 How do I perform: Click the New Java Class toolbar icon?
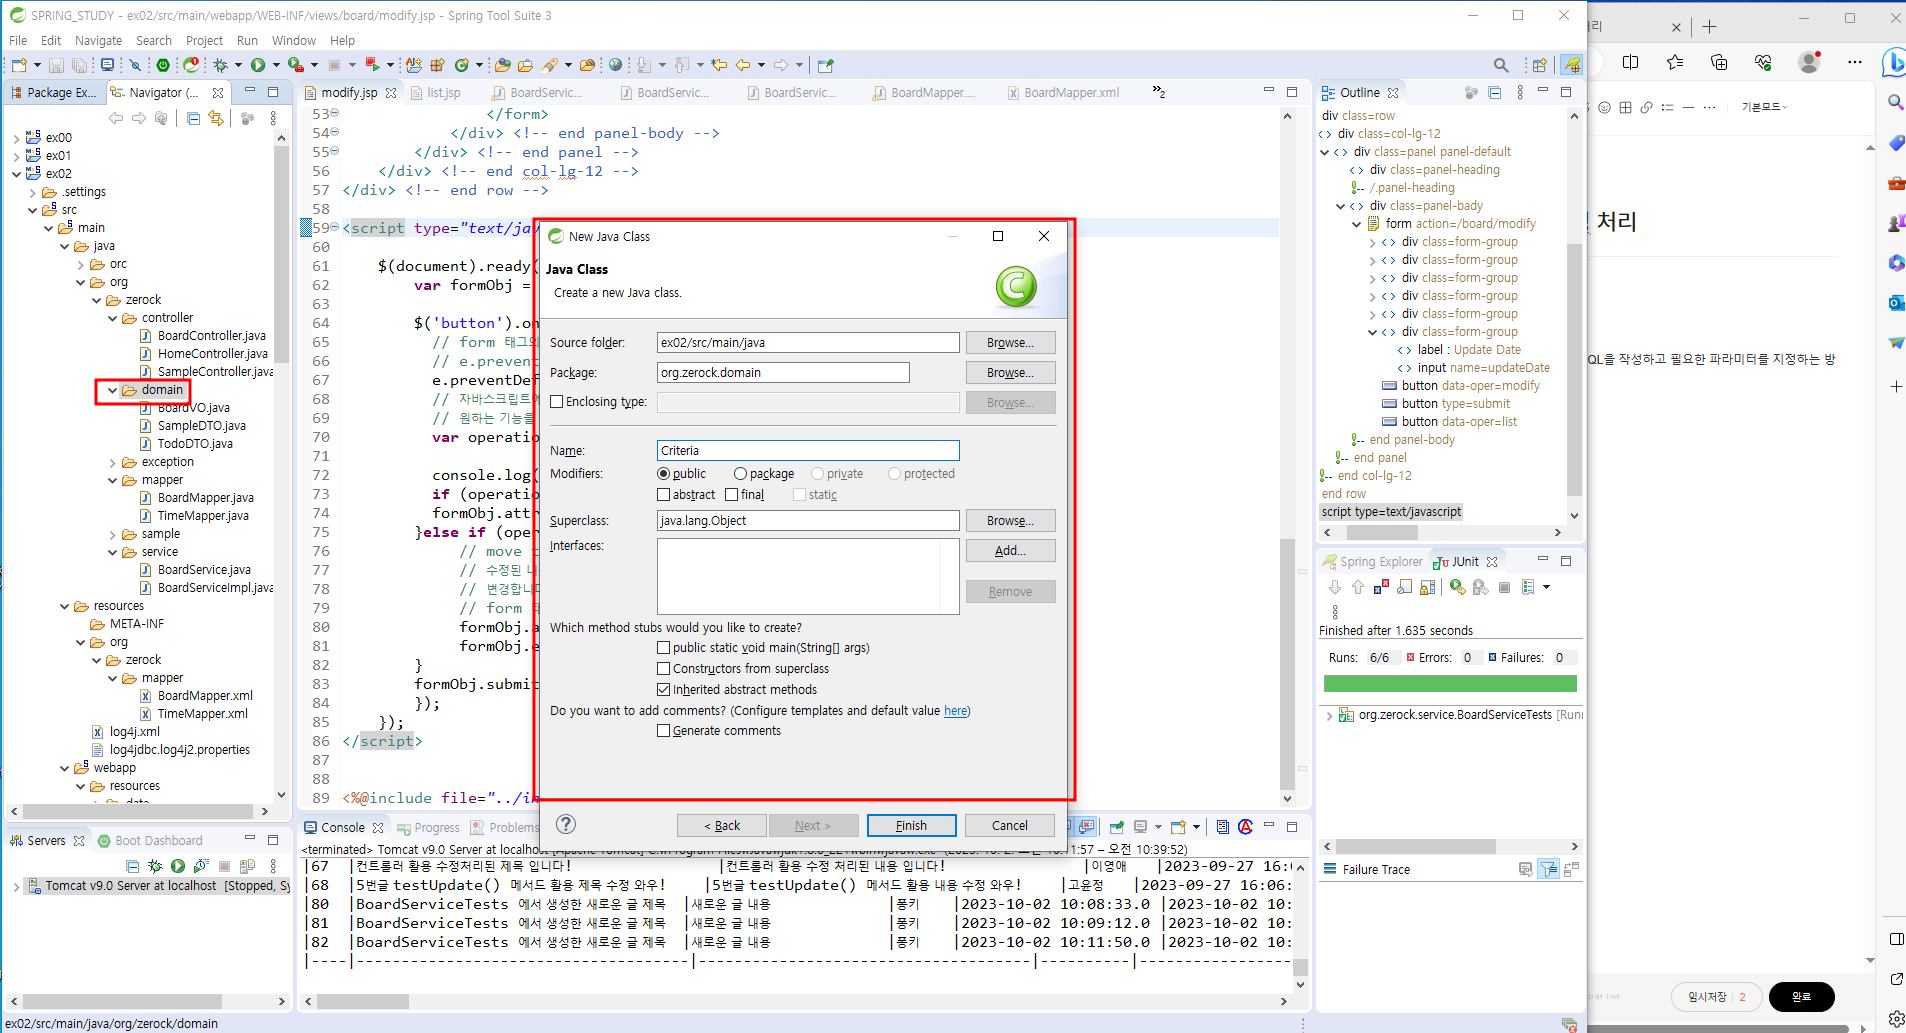(x=461, y=65)
